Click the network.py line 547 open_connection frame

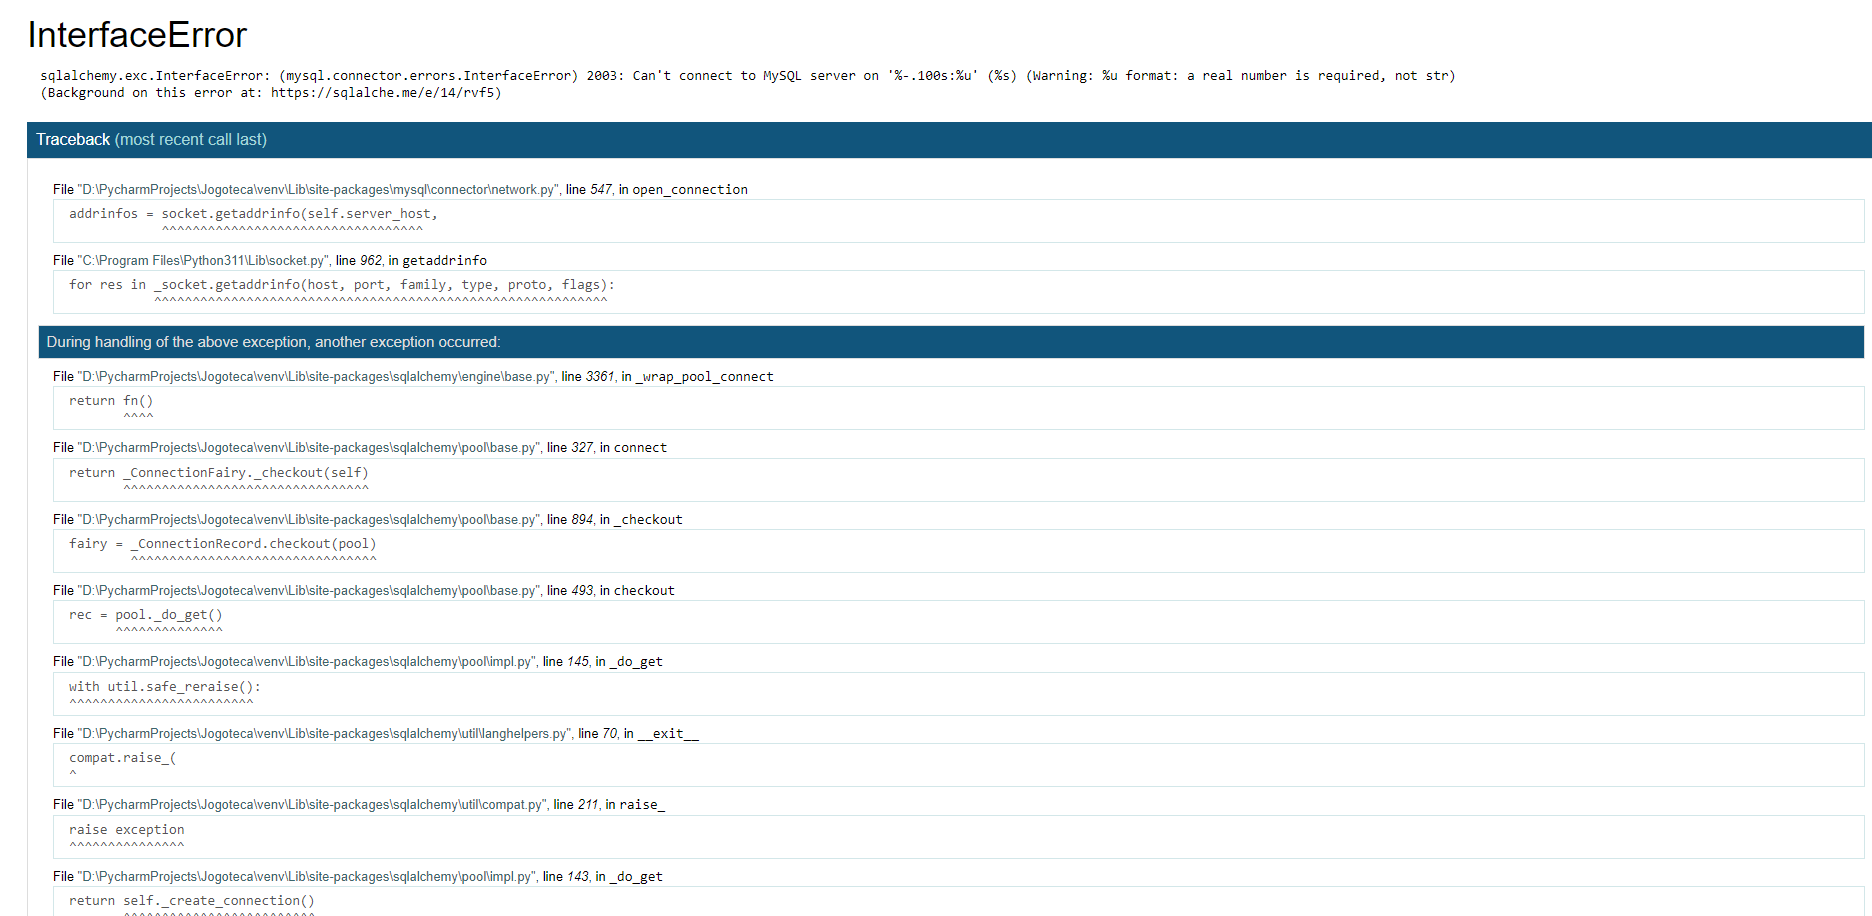(x=400, y=190)
